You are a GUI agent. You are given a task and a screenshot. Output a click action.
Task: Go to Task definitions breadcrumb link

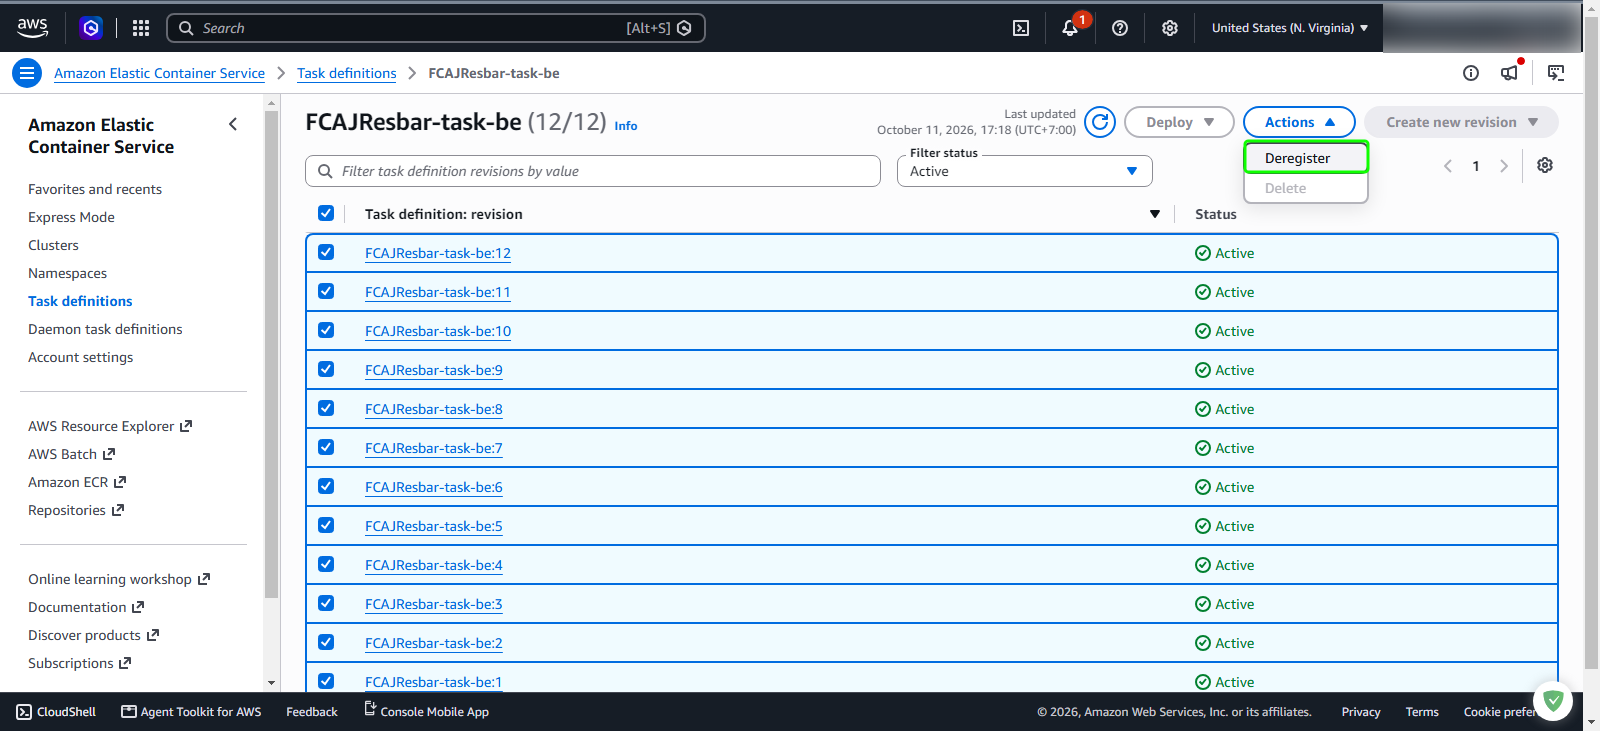coord(347,73)
